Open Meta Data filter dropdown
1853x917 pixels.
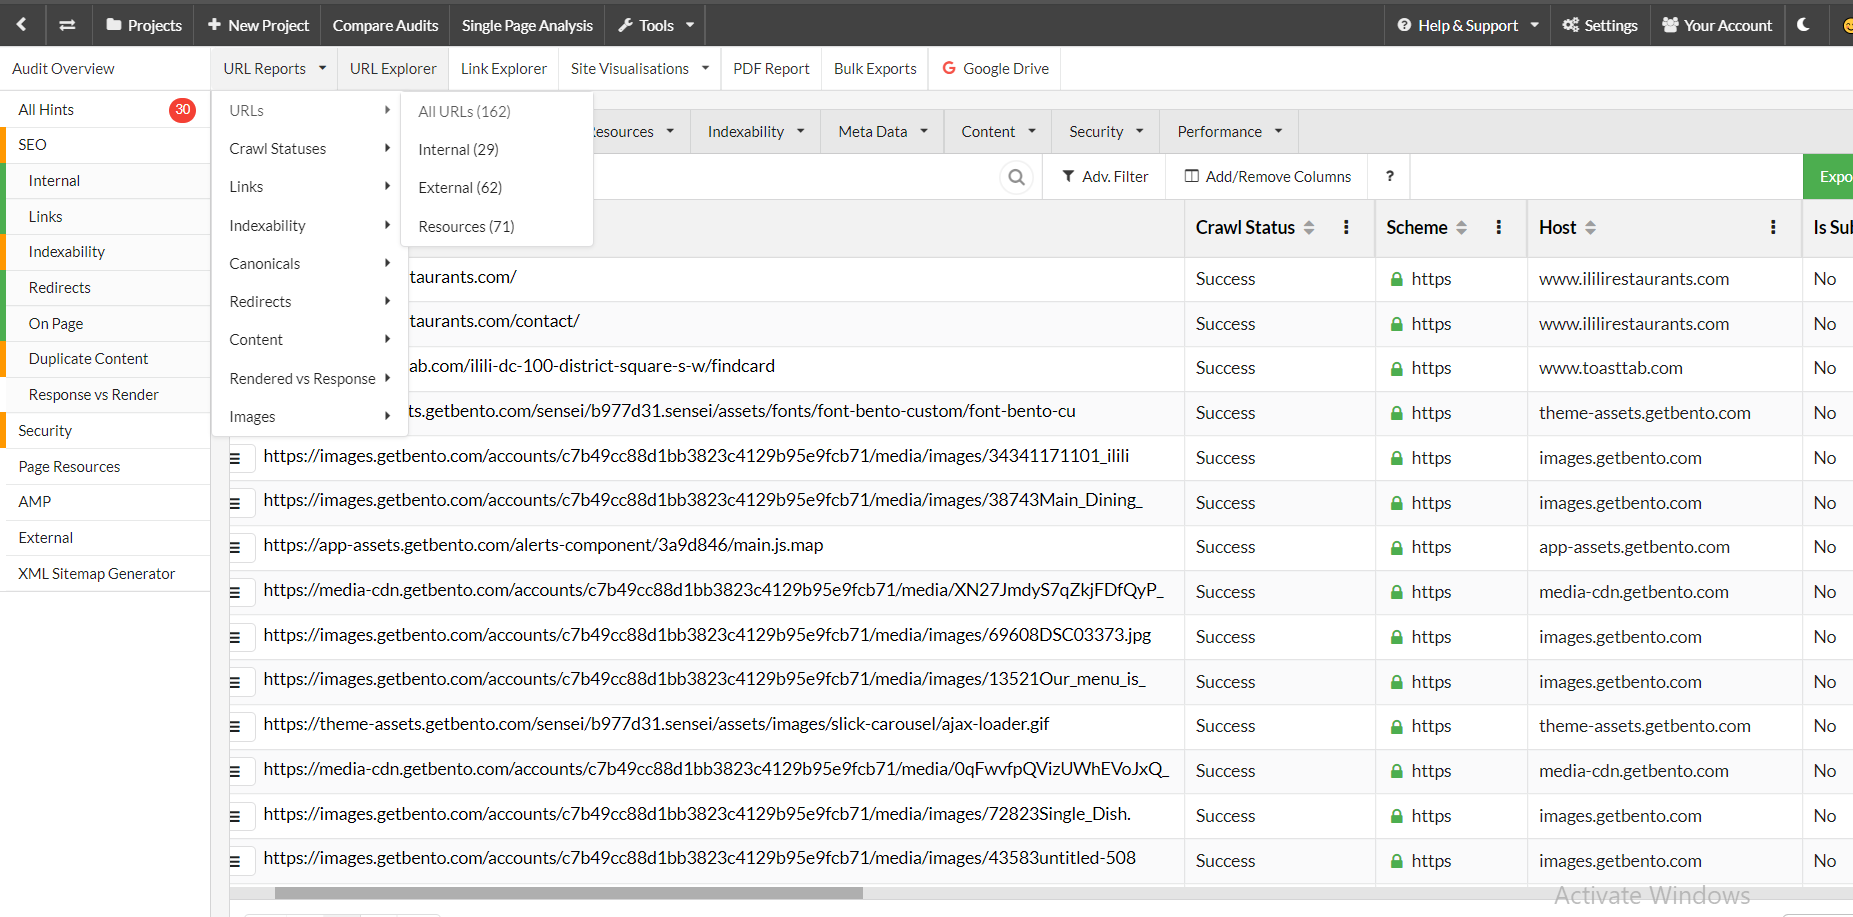[x=882, y=132]
